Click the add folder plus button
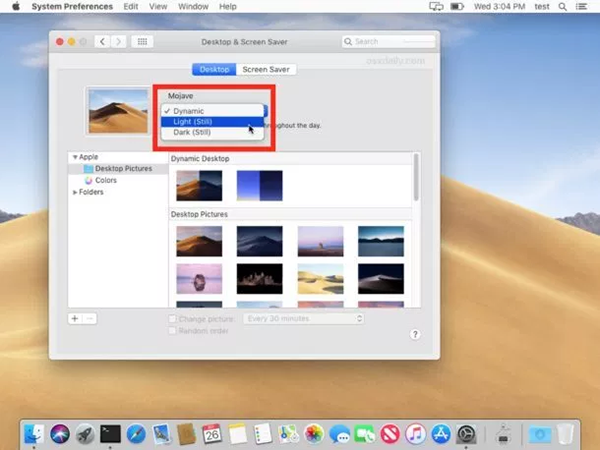Image resolution: width=600 pixels, height=450 pixels. tap(75, 318)
